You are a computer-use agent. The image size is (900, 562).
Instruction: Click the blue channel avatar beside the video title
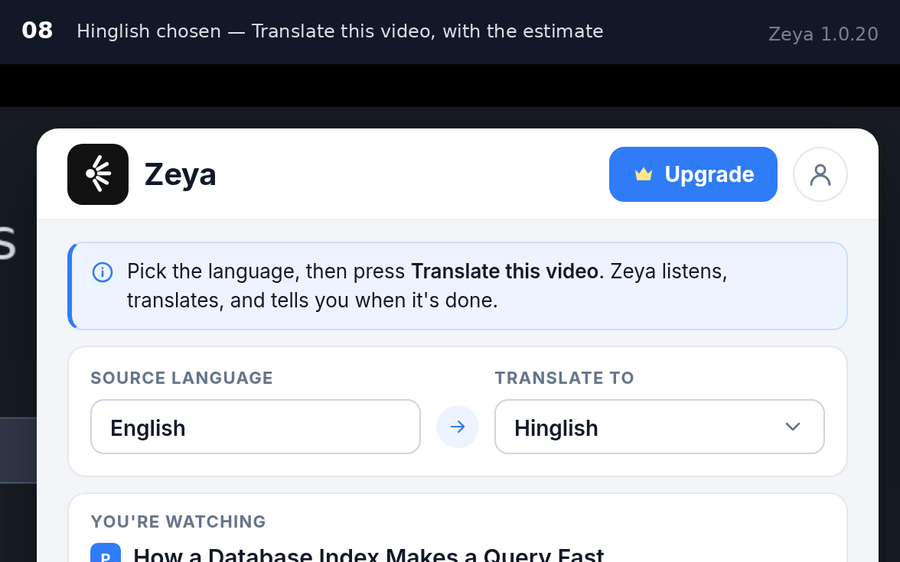tap(106, 553)
